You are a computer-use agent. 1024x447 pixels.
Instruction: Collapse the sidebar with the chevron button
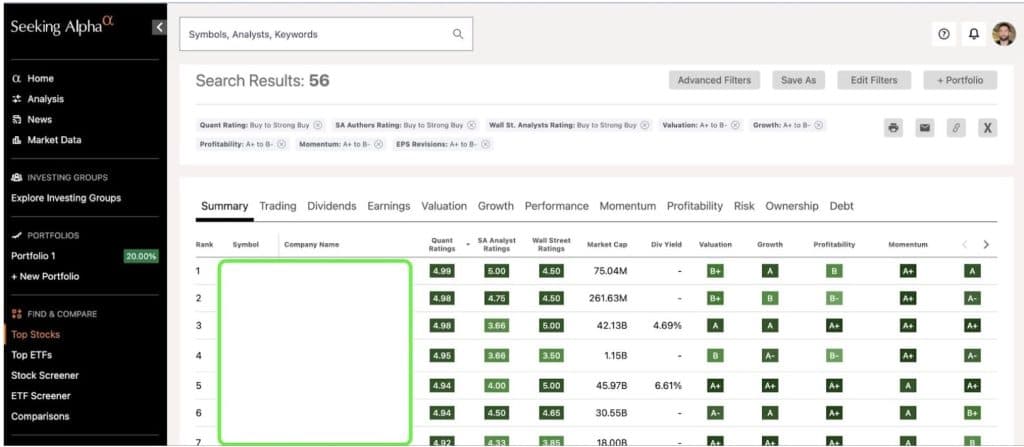point(159,27)
